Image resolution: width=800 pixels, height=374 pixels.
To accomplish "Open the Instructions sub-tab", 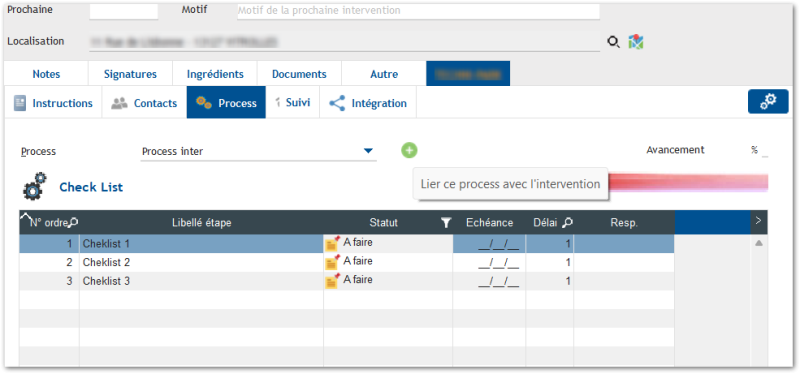I will click(53, 103).
